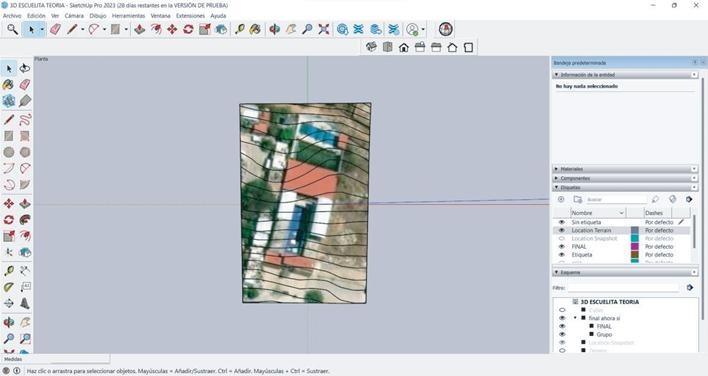Image resolution: width=708 pixels, height=376 pixels.
Task: Choose the Paint Bucket tool in left toolbar
Action: (x=9, y=84)
